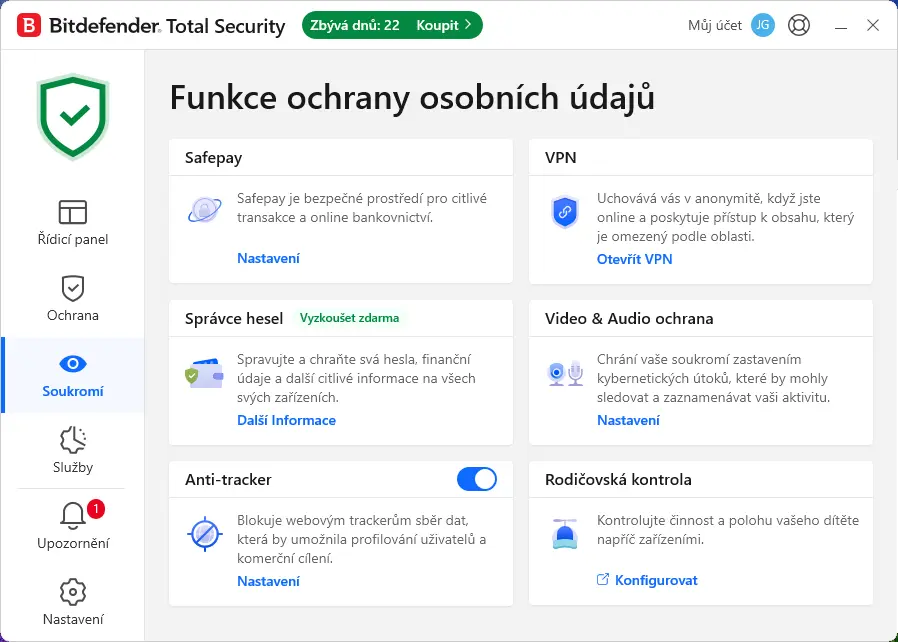
Task: Click the Koupit button arrow
Action: point(468,25)
